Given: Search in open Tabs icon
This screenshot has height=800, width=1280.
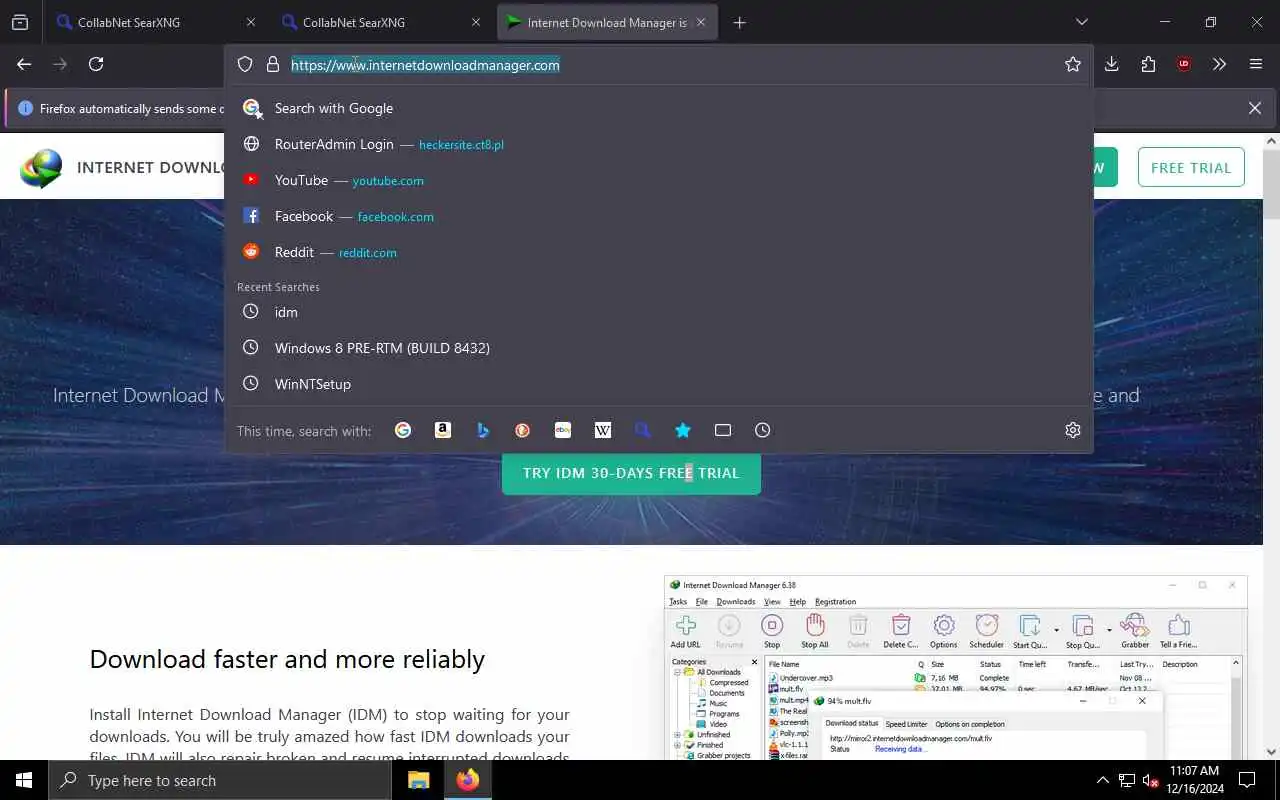Looking at the screenshot, I should 723,430.
